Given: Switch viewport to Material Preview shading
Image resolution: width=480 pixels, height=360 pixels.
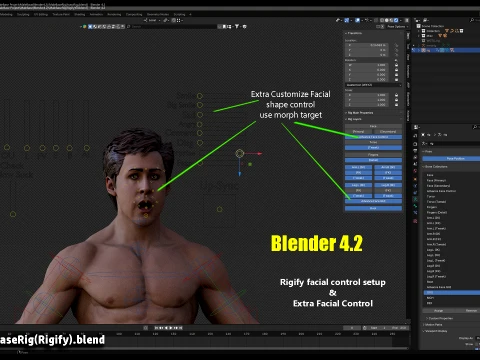Looking at the screenshot, I should [x=391, y=20].
